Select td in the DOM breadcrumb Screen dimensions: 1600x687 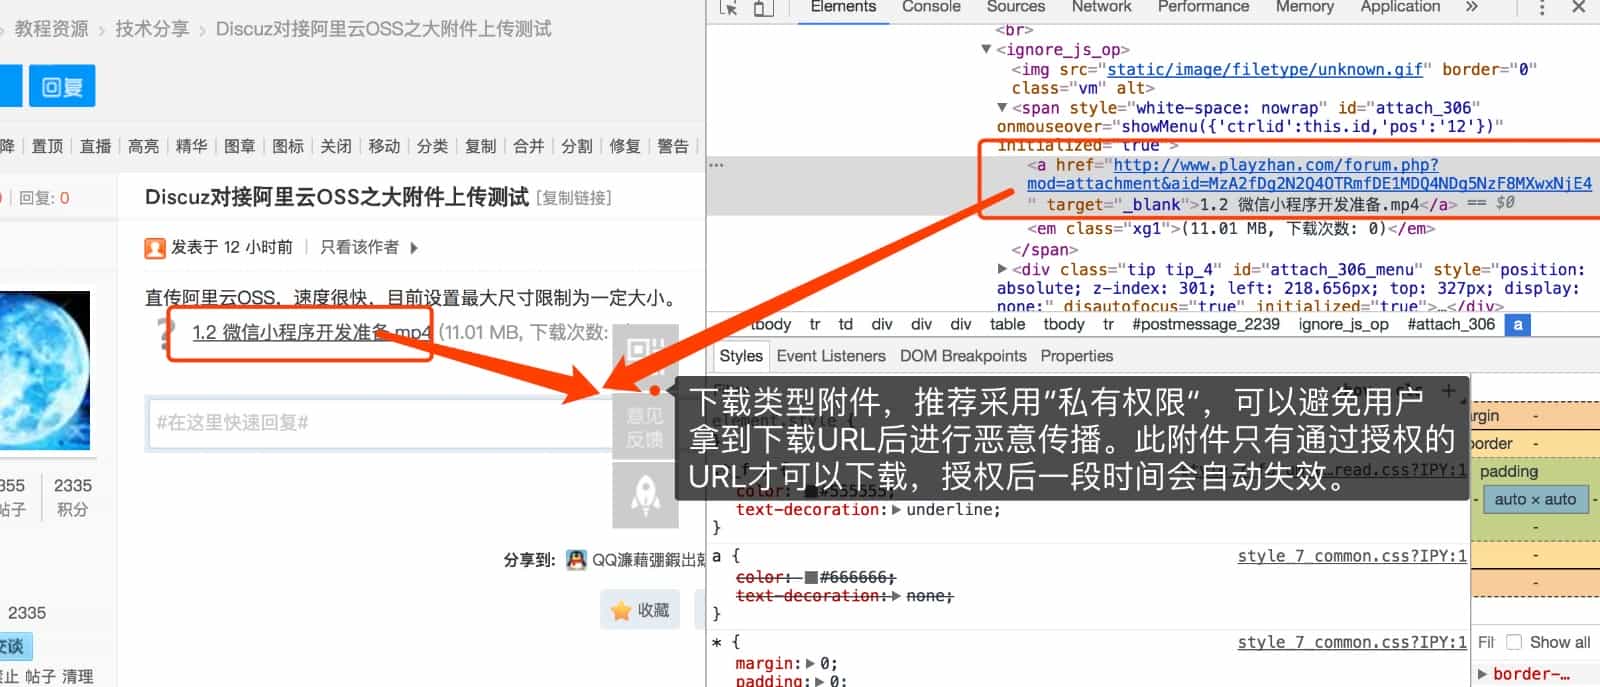click(x=846, y=324)
